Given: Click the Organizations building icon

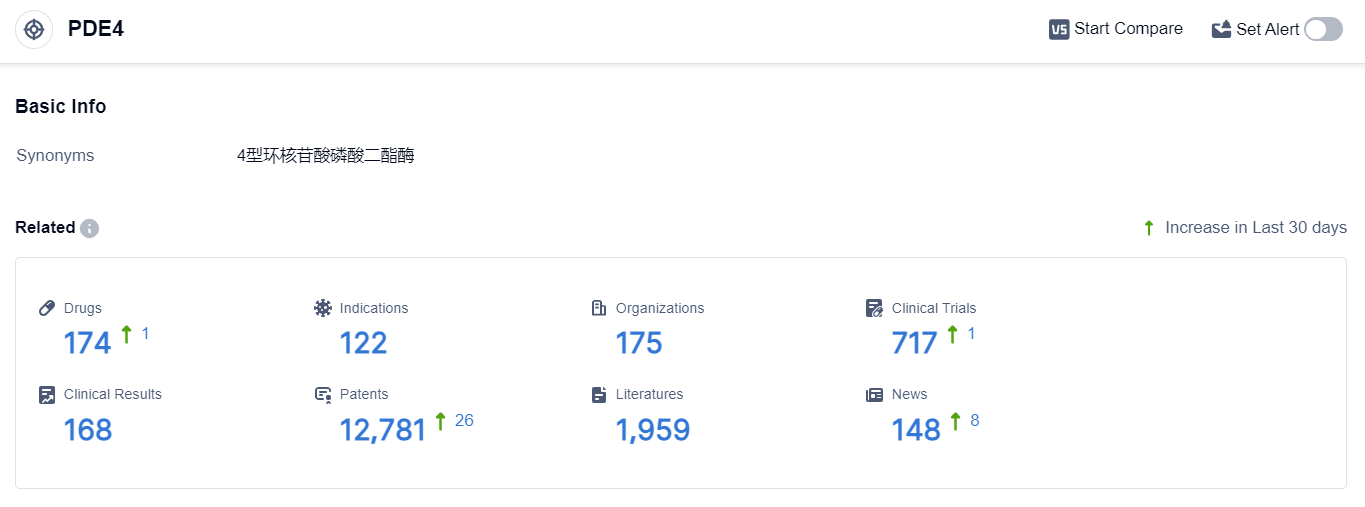Looking at the screenshot, I should (599, 308).
